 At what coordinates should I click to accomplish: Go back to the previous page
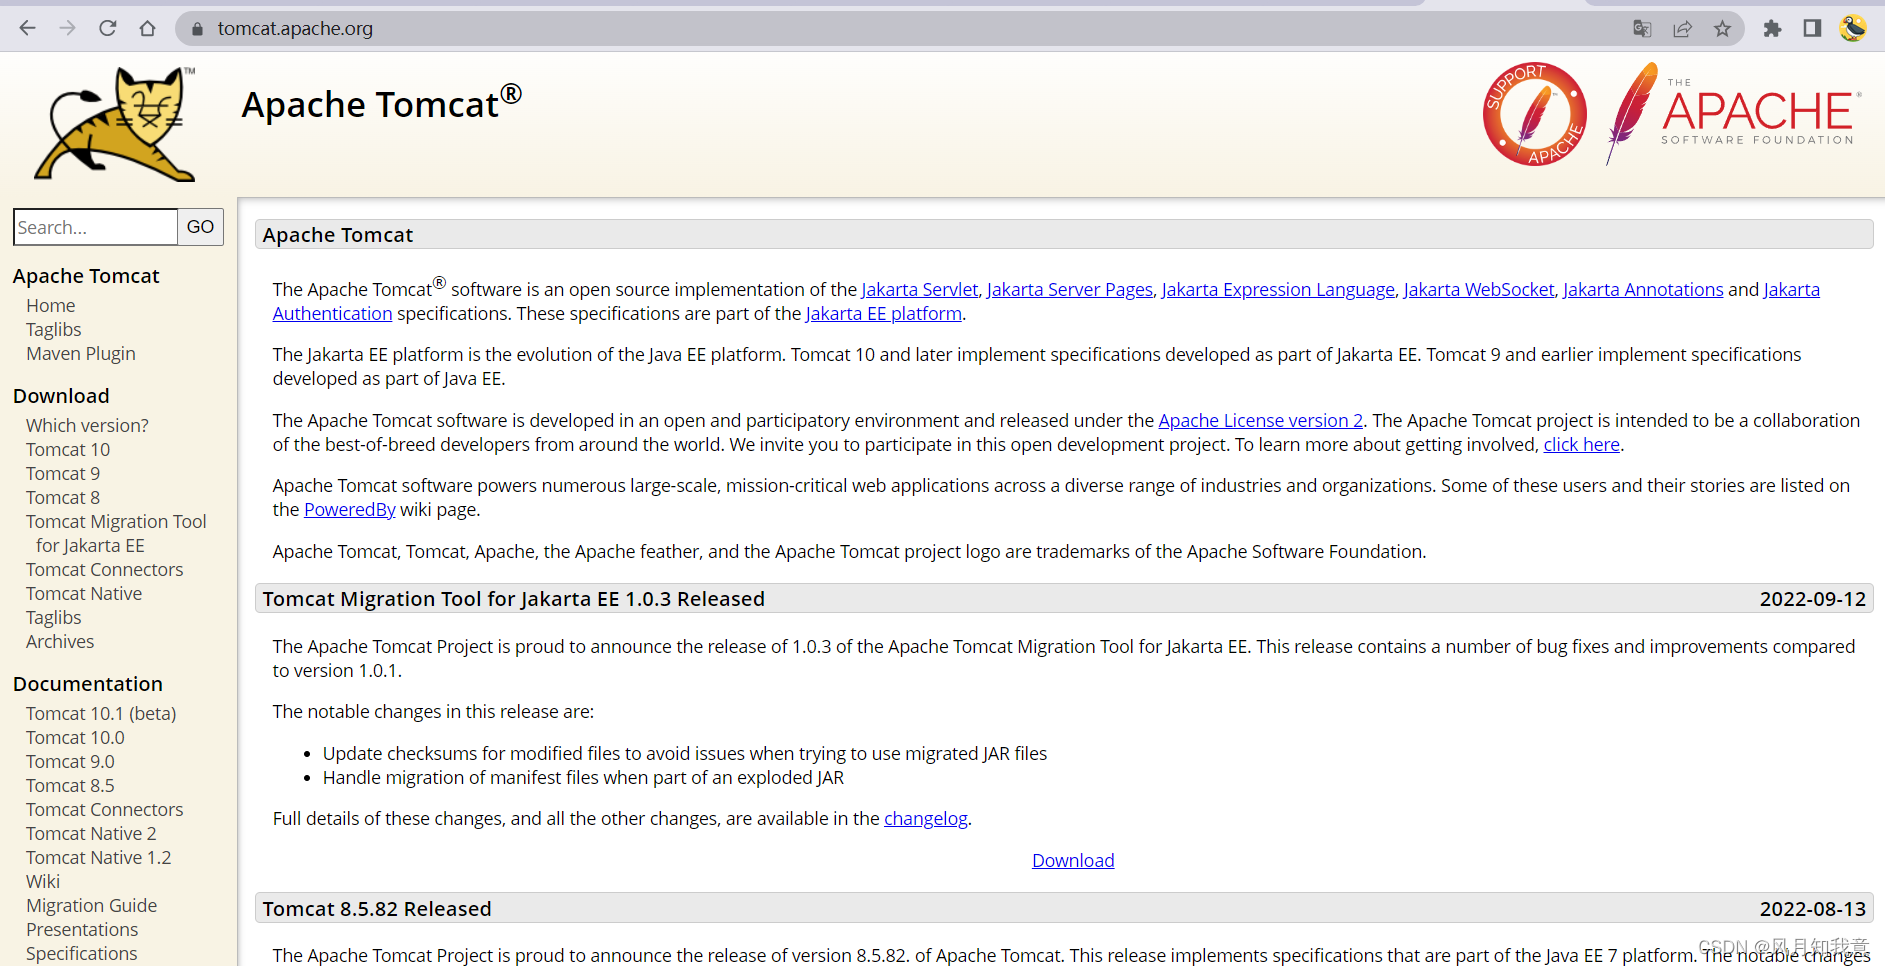(28, 28)
